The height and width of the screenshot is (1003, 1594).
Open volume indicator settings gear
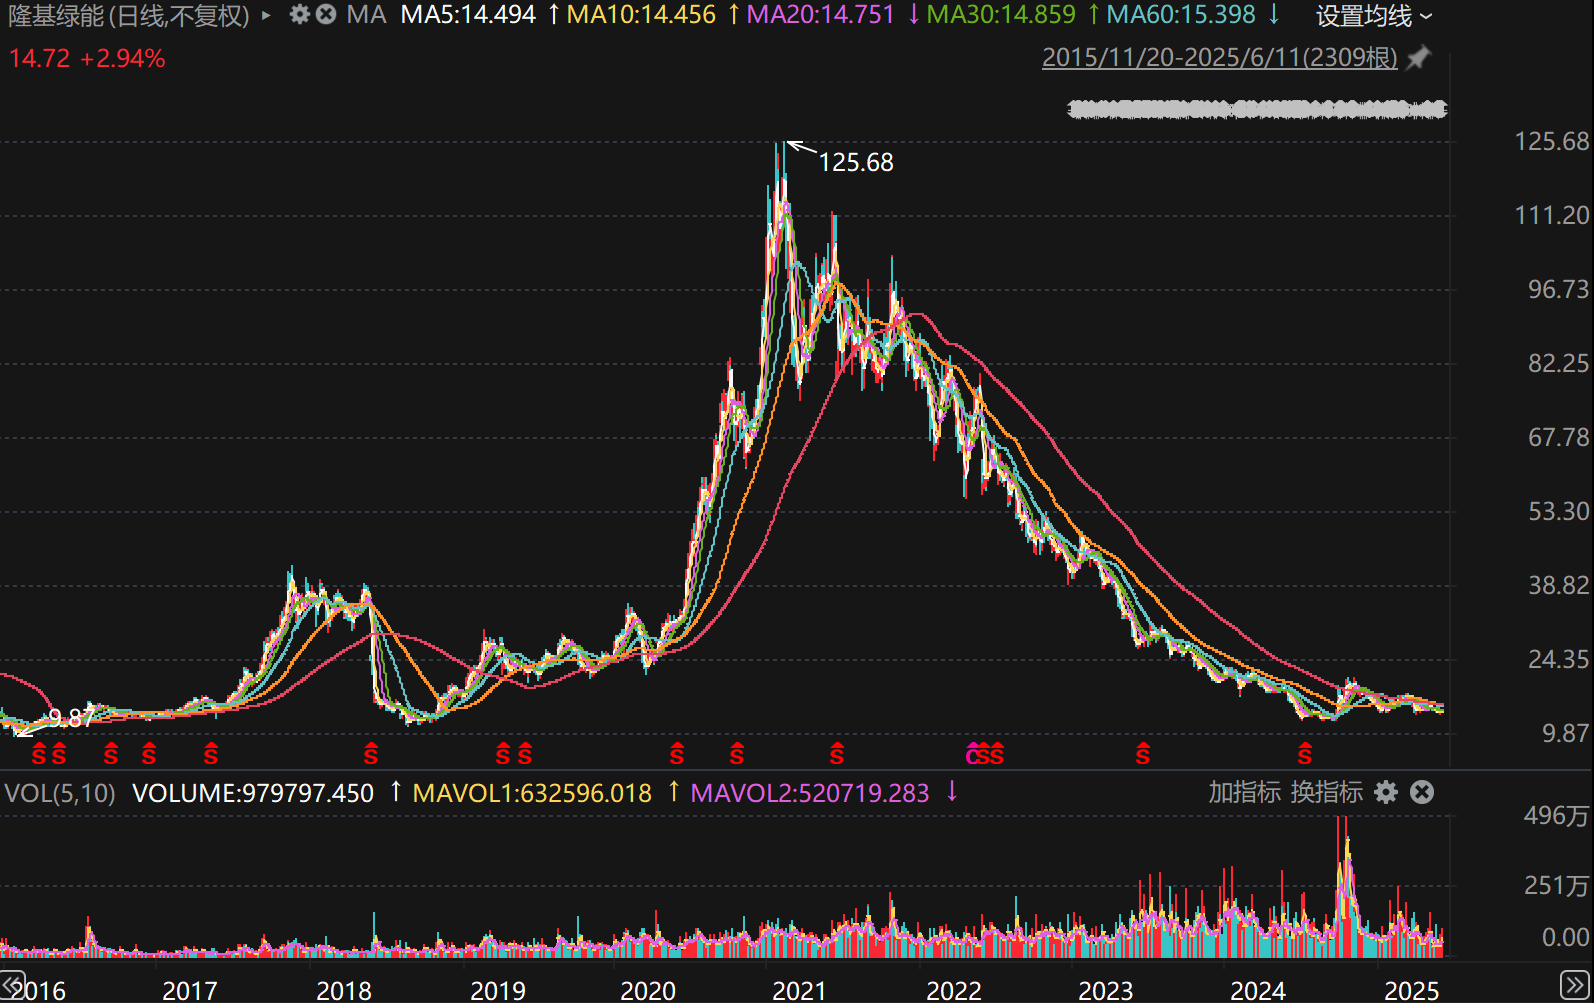1386,792
